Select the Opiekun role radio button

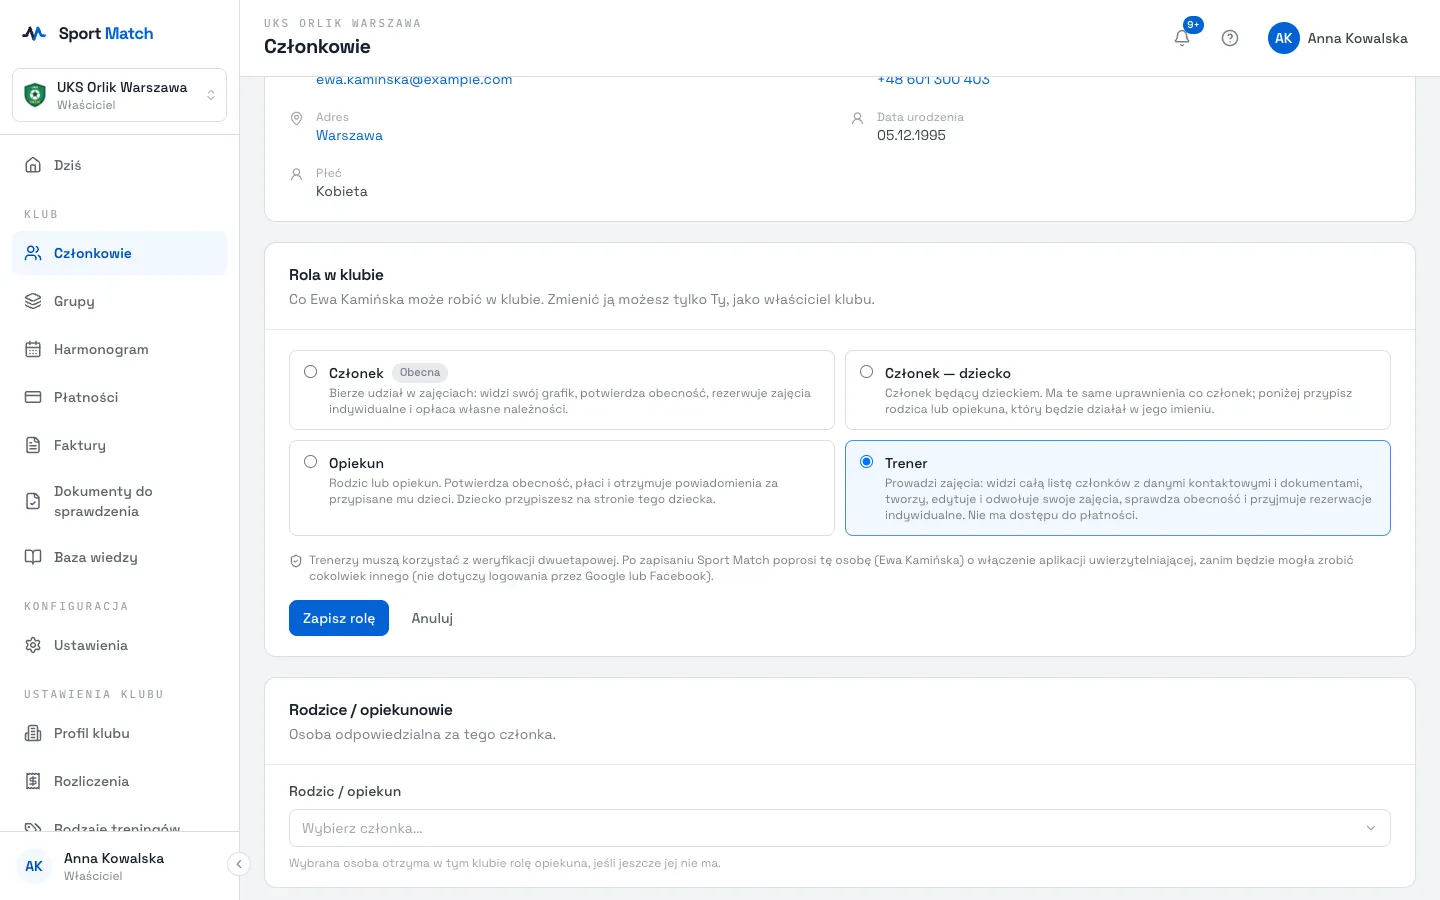(311, 461)
